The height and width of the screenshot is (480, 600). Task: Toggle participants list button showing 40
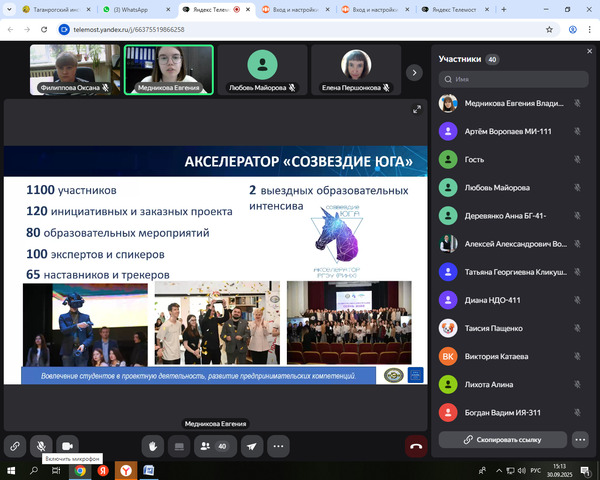click(x=214, y=446)
